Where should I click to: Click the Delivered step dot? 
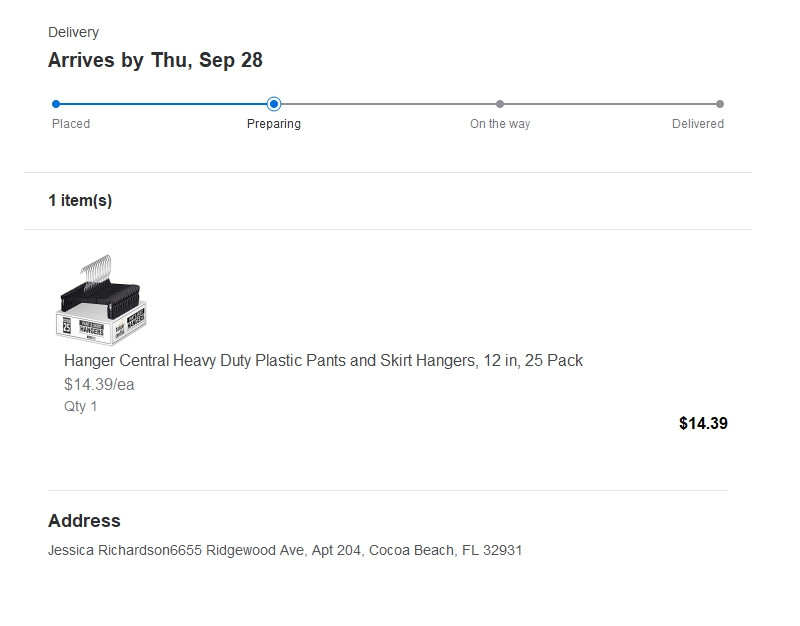[720, 103]
